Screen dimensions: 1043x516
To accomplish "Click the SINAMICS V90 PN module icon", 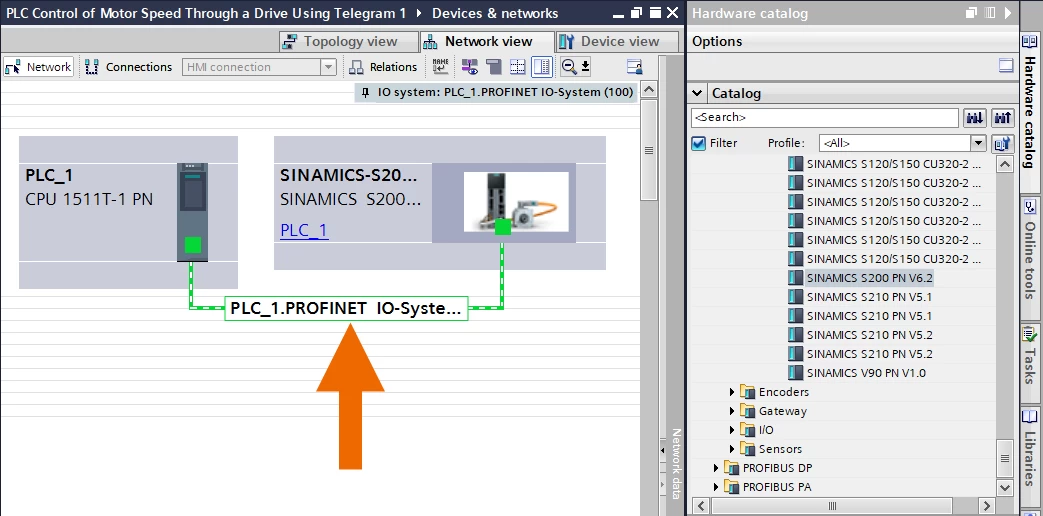I will click(796, 373).
